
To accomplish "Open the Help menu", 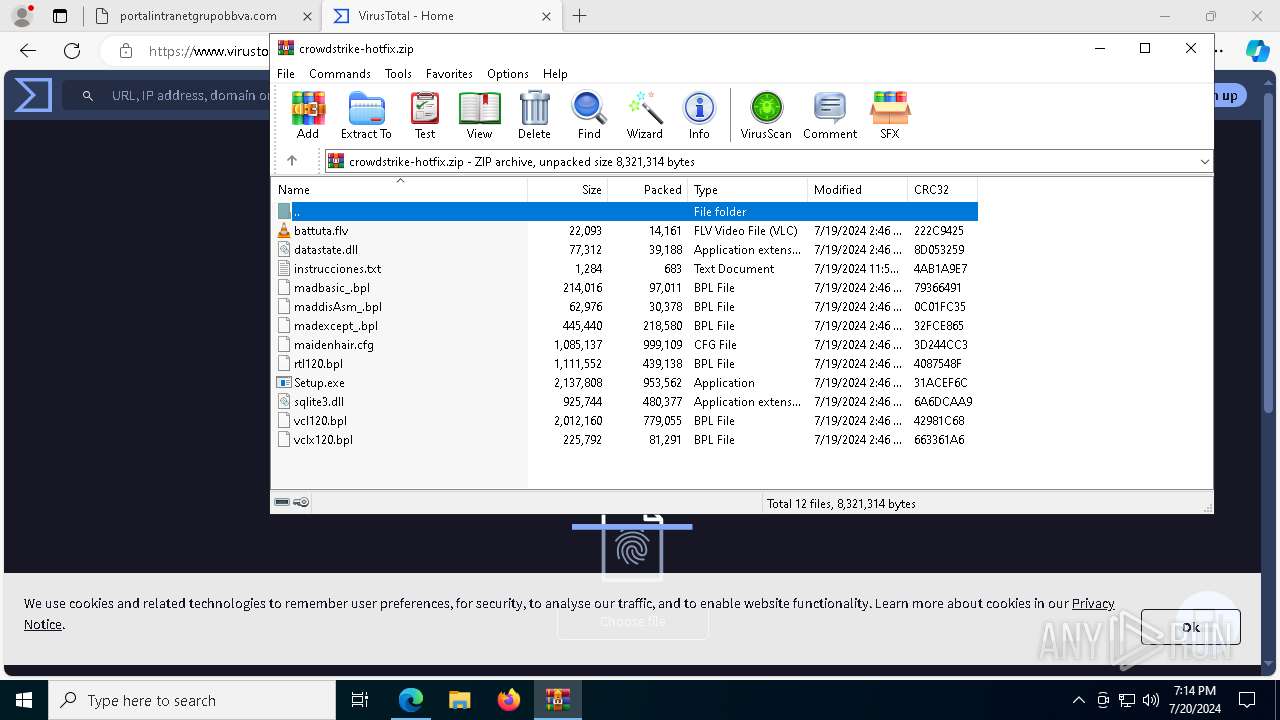I will [555, 74].
